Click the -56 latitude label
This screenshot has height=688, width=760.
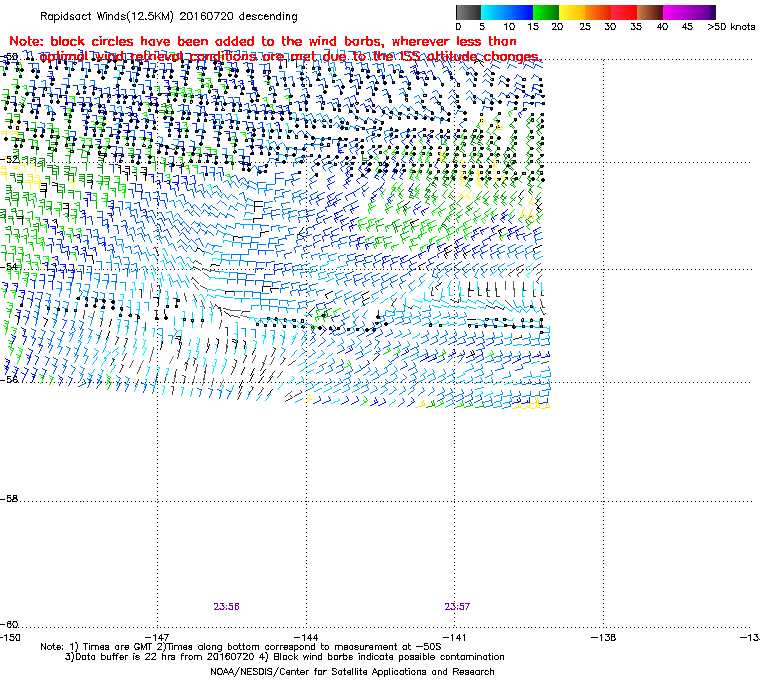[x=10, y=379]
